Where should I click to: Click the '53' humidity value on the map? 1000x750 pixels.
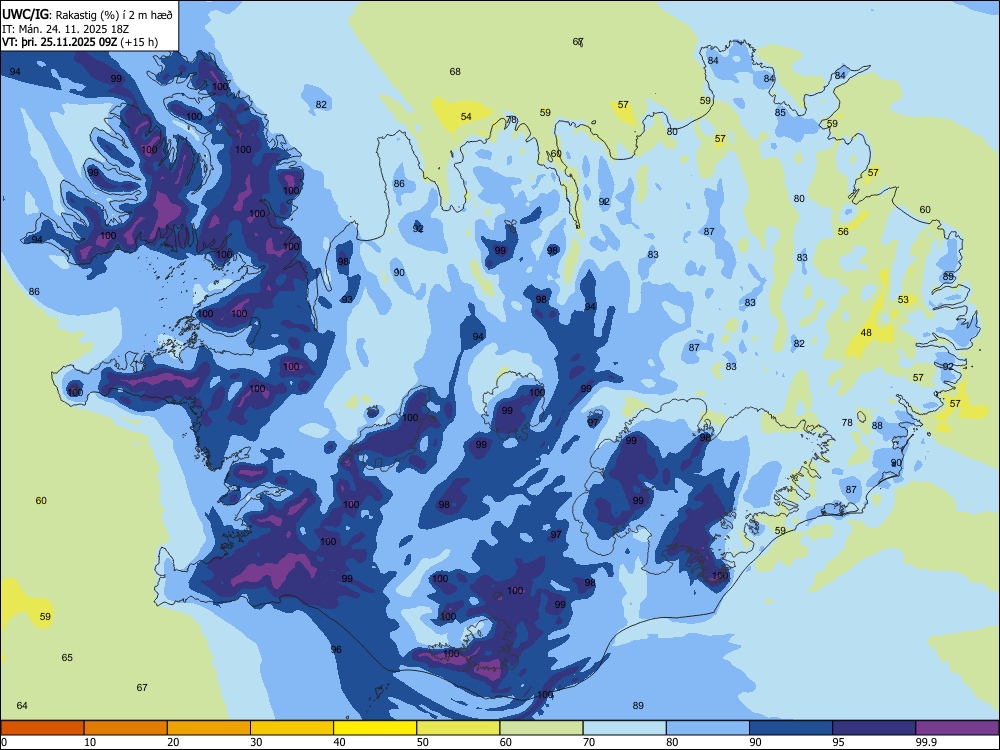pyautogui.click(x=903, y=299)
